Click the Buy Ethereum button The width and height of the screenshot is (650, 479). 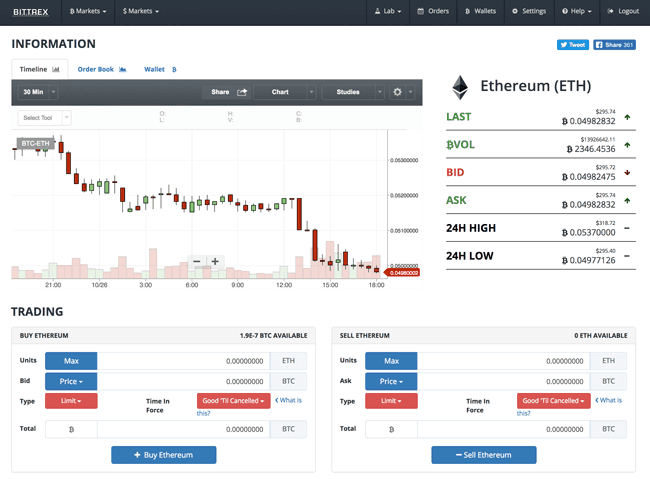(x=164, y=455)
